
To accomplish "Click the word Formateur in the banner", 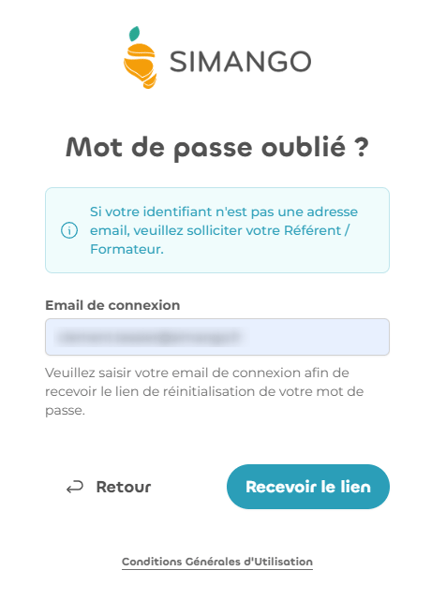I will coord(126,249).
